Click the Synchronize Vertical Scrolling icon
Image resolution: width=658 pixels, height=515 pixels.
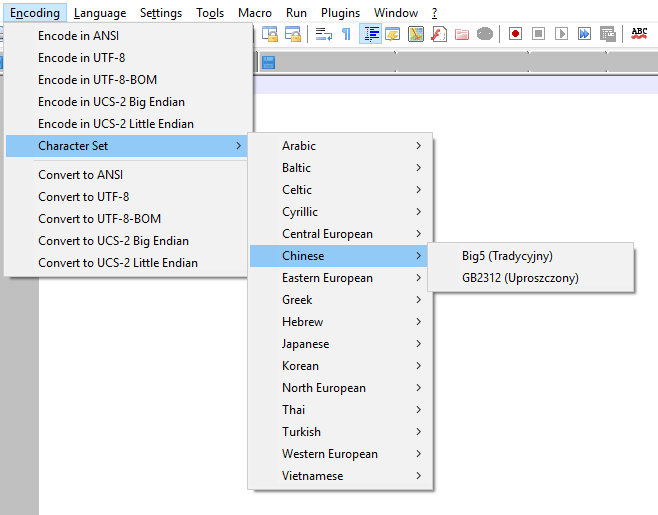click(270, 34)
